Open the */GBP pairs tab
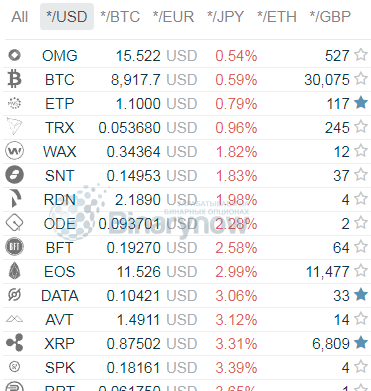Screen dimensions: 371x391 pyautogui.click(x=330, y=17)
